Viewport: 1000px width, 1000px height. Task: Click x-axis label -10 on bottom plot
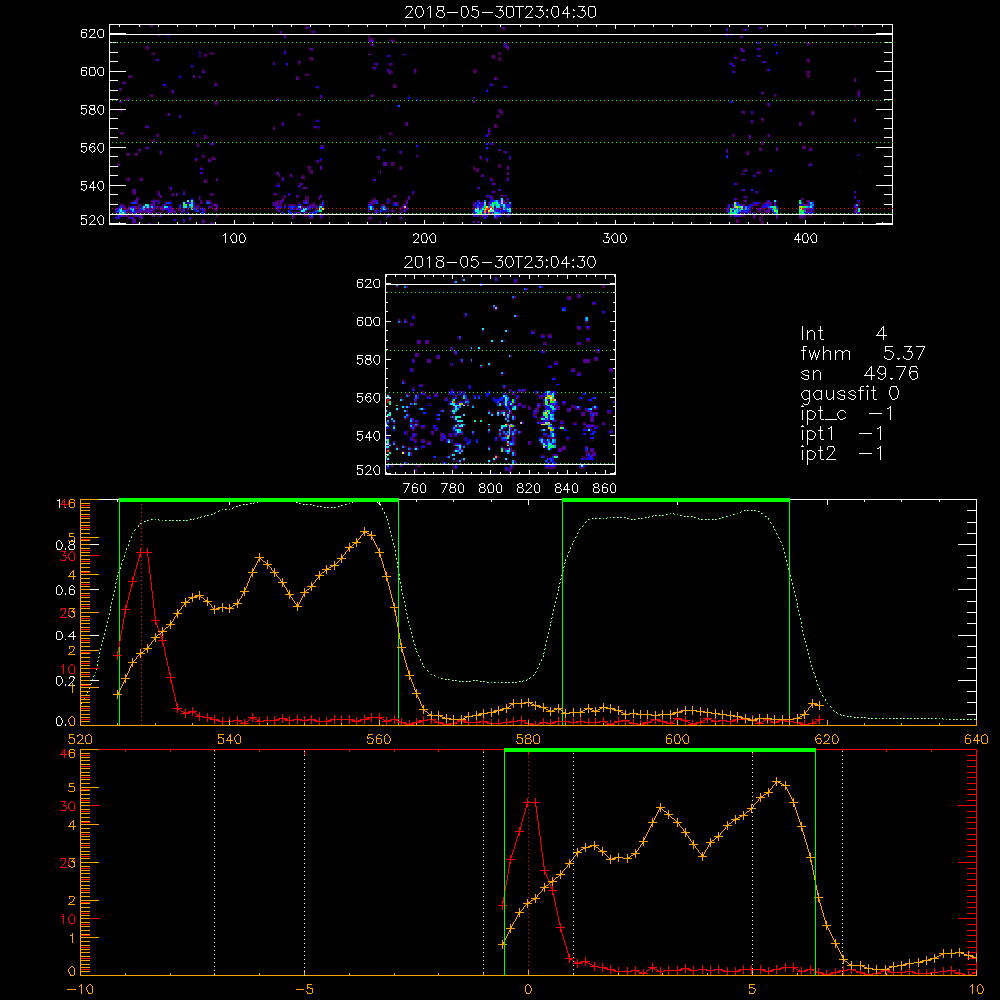point(80,990)
